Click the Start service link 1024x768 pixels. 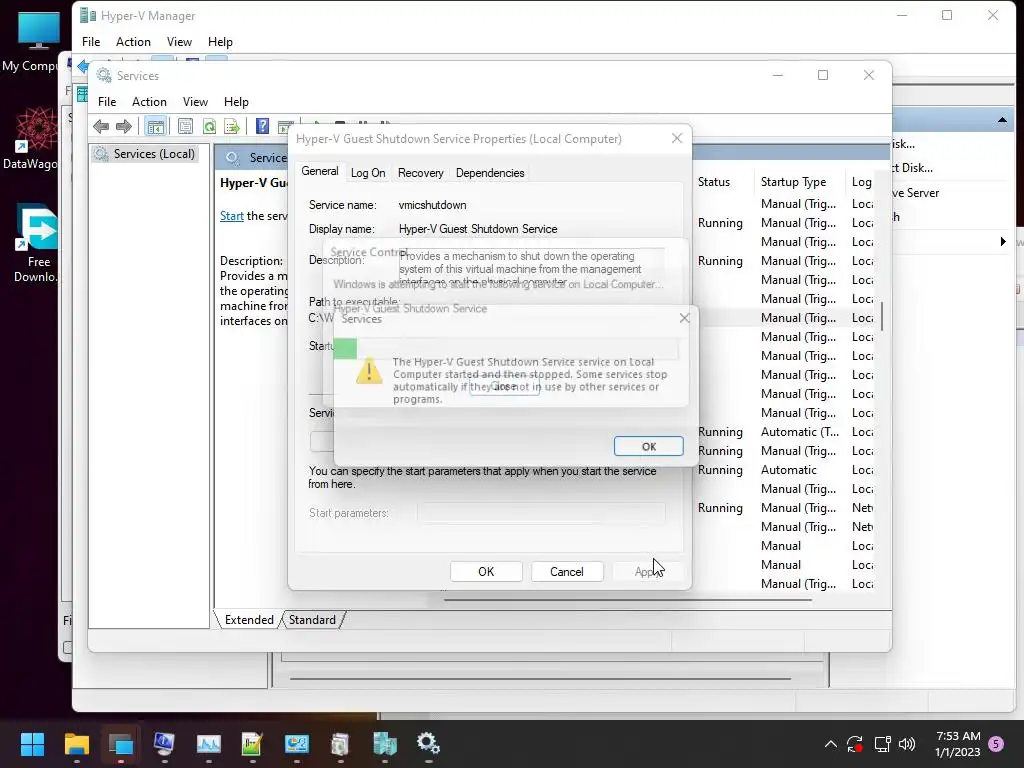[x=231, y=216]
